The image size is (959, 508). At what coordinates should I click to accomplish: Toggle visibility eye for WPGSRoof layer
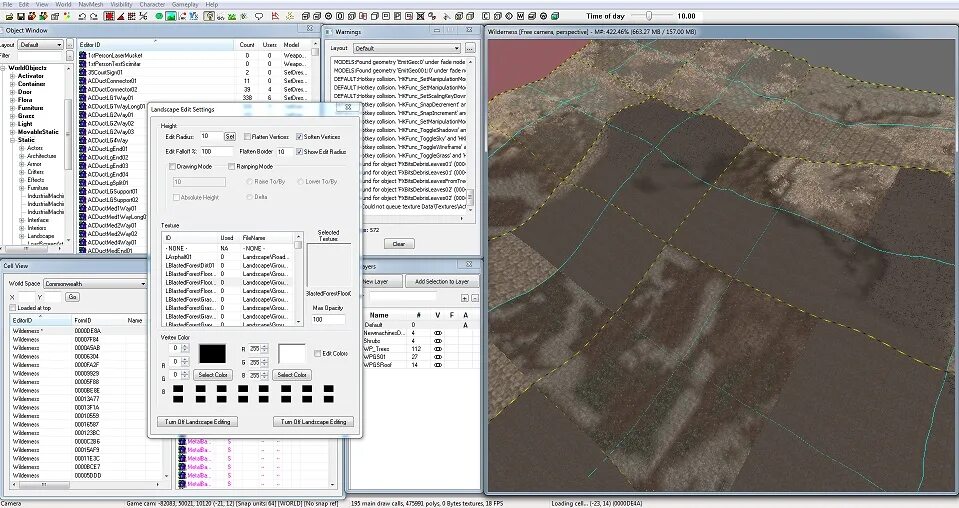pyautogui.click(x=438, y=364)
